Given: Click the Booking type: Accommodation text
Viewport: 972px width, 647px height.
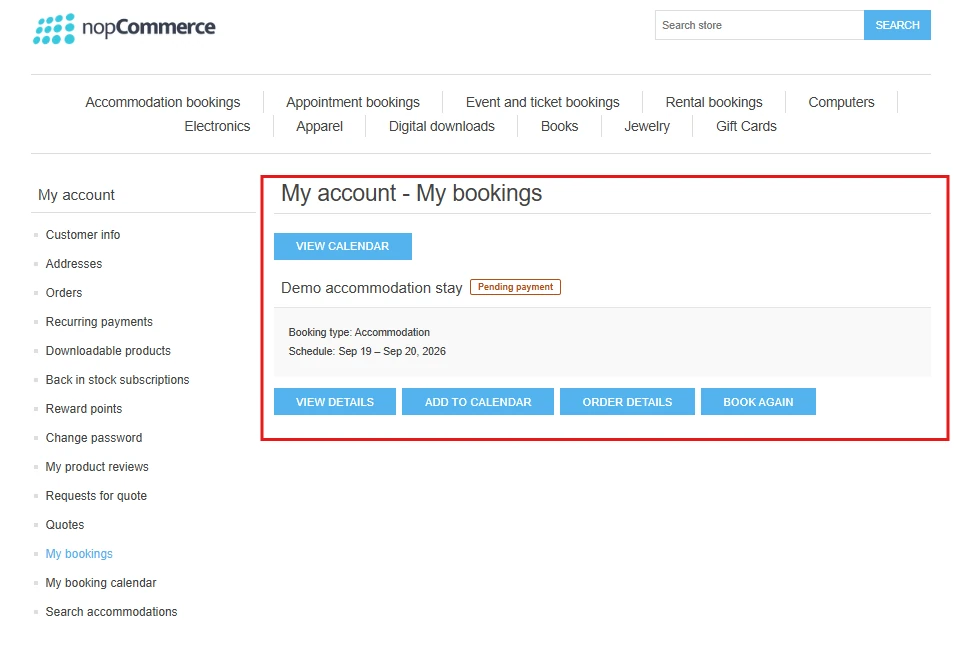Looking at the screenshot, I should tap(359, 333).
